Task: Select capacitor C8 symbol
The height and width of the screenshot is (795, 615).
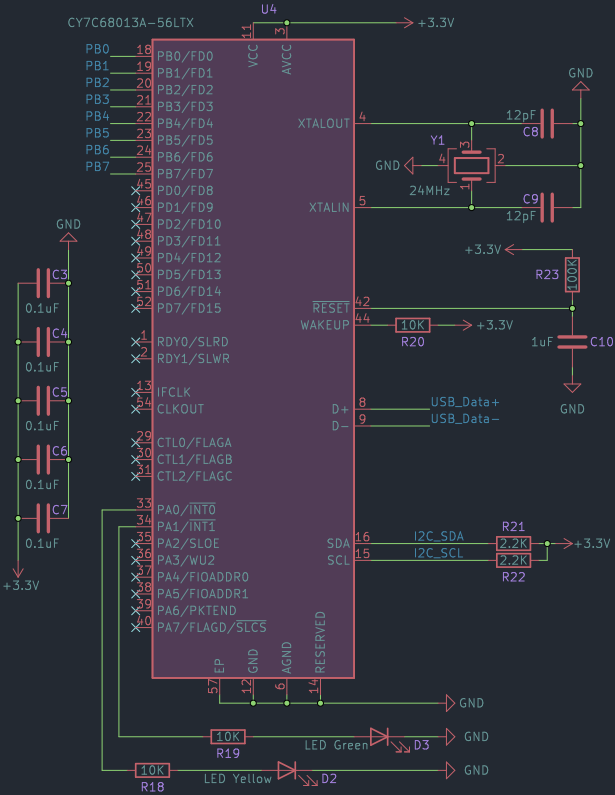Action: click(547, 123)
